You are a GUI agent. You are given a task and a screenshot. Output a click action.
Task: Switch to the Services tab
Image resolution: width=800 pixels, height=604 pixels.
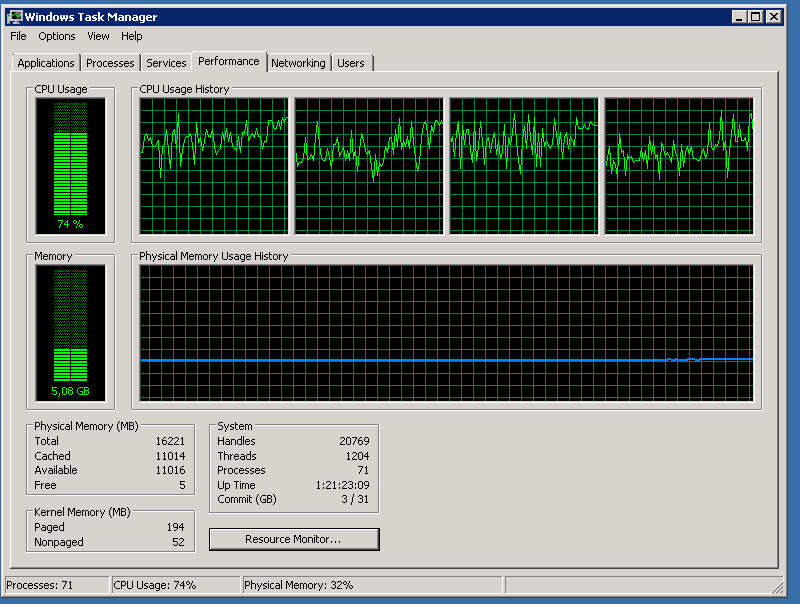(166, 63)
